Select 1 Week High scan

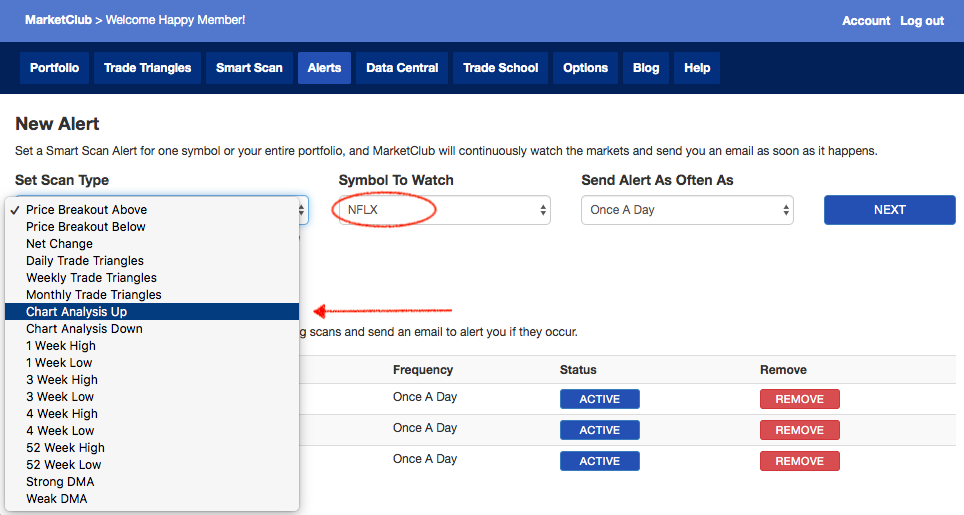pyautogui.click(x=152, y=346)
